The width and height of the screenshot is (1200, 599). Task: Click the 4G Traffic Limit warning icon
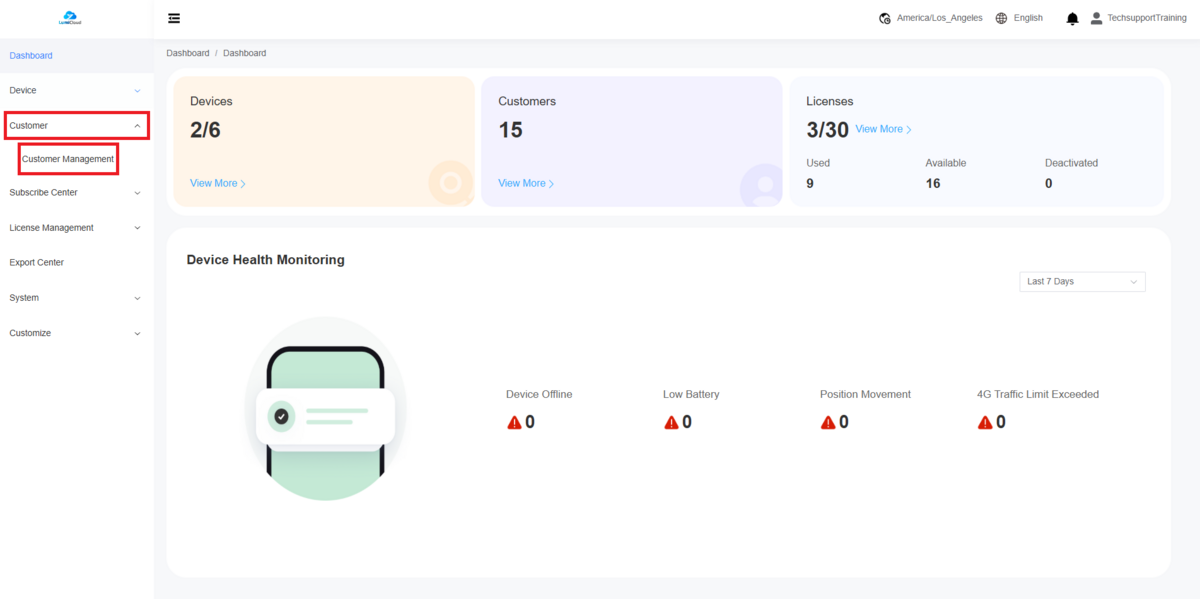coord(985,422)
